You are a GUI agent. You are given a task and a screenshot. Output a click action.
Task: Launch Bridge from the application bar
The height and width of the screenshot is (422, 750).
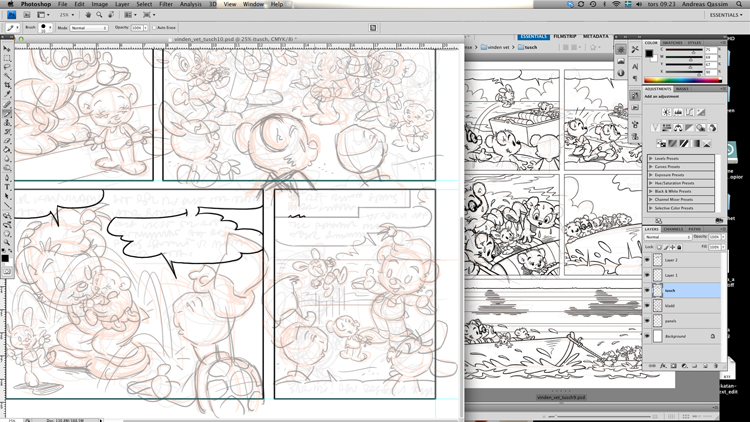click(x=27, y=15)
